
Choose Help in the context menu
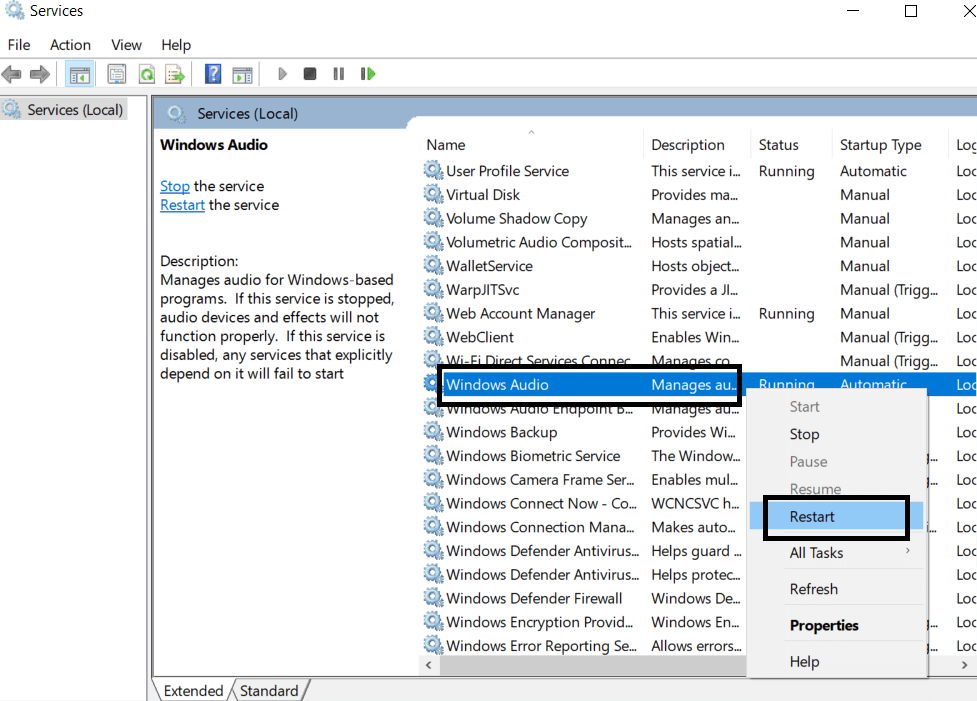(x=837, y=662)
